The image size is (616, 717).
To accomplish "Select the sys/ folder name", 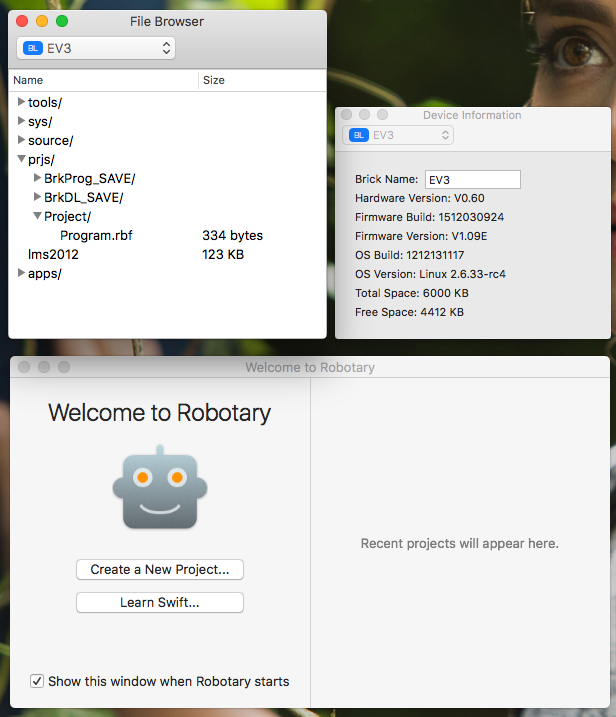I will (x=40, y=122).
